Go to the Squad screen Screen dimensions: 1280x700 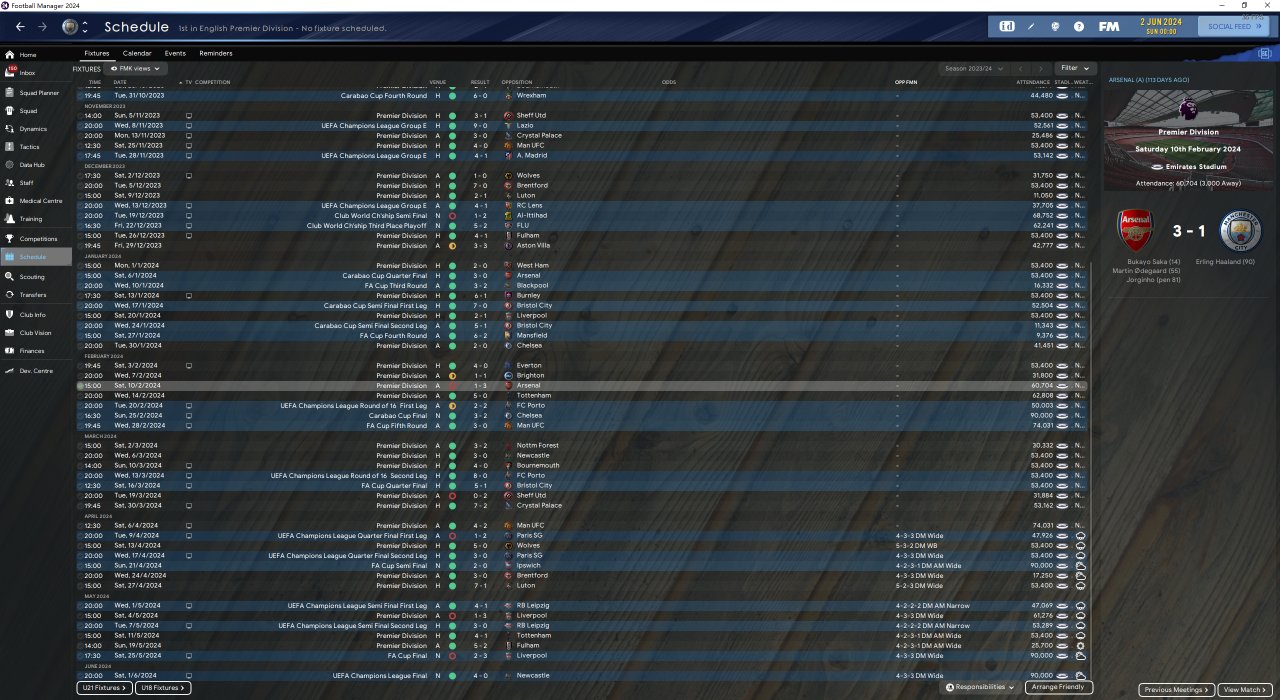click(36, 111)
